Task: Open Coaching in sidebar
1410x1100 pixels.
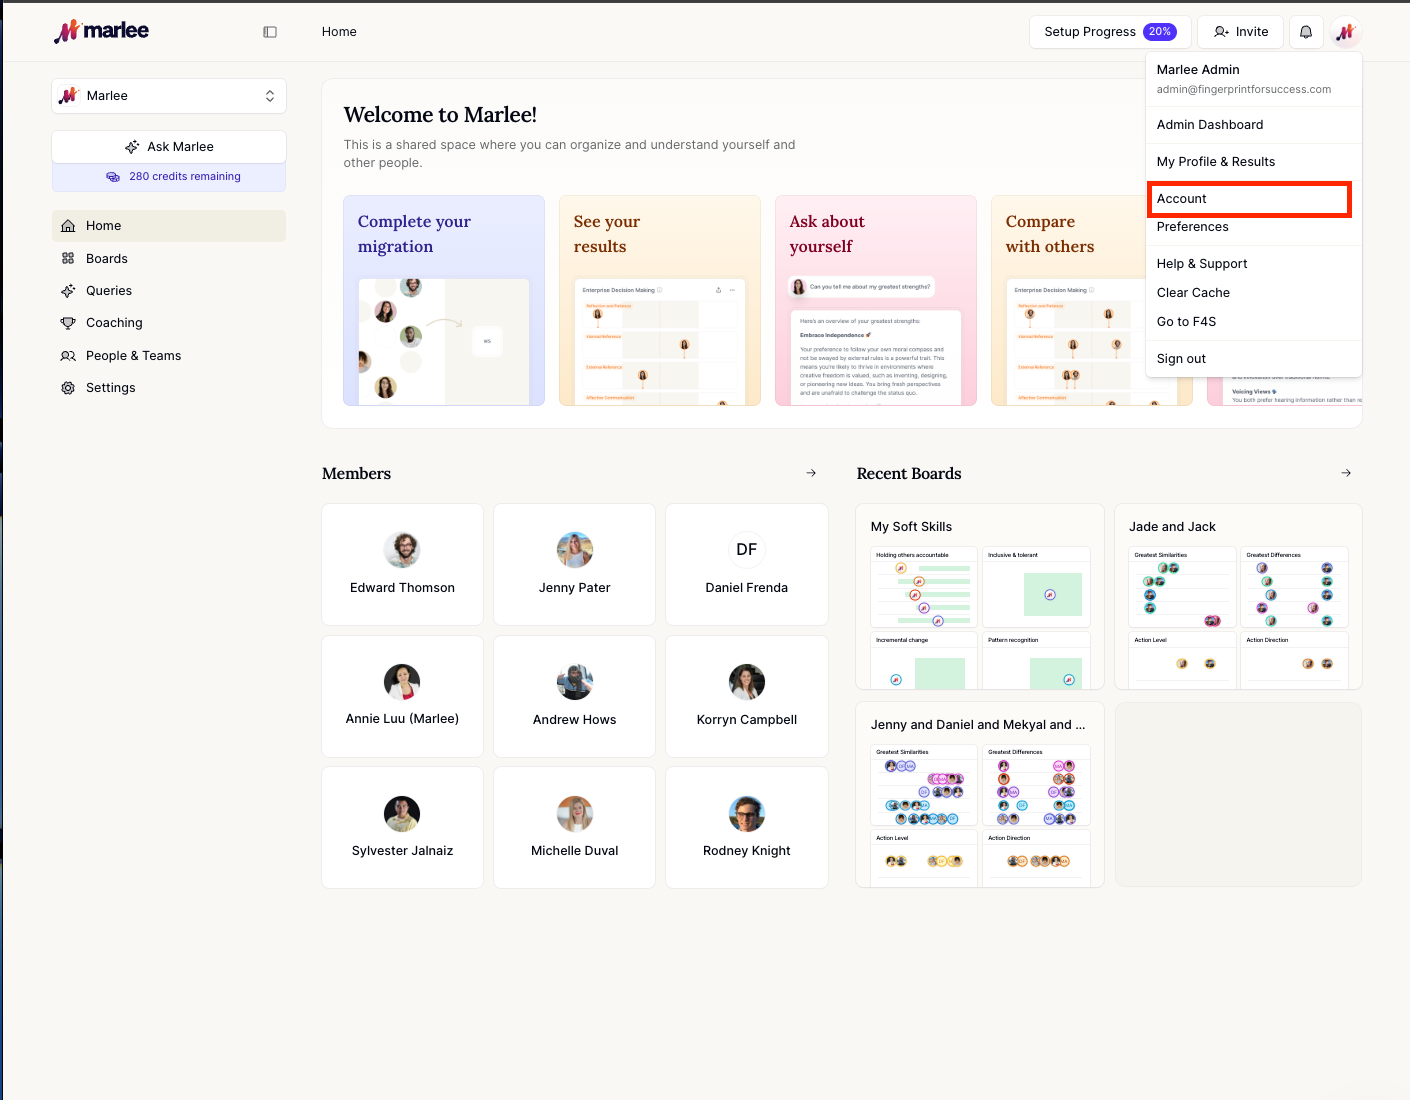Action: click(x=169, y=323)
